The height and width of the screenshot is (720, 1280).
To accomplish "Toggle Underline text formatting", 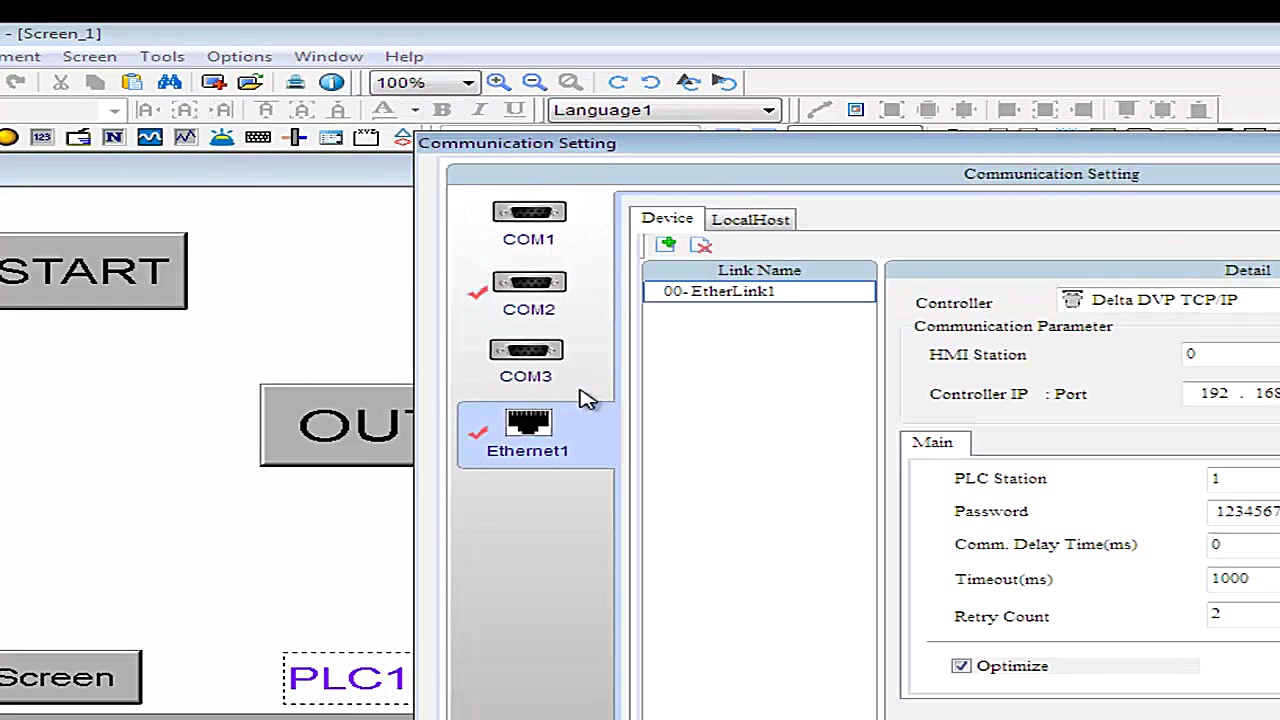I will (514, 110).
